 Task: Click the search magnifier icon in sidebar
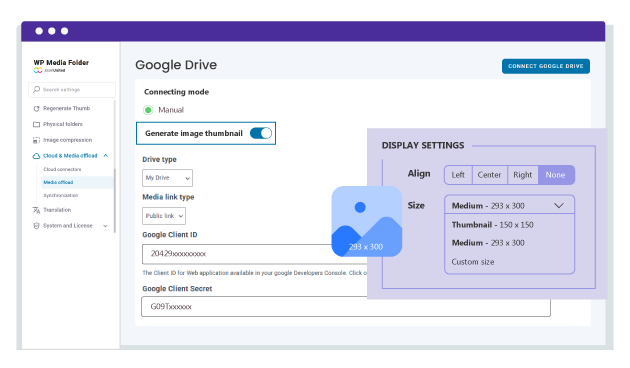(37, 89)
